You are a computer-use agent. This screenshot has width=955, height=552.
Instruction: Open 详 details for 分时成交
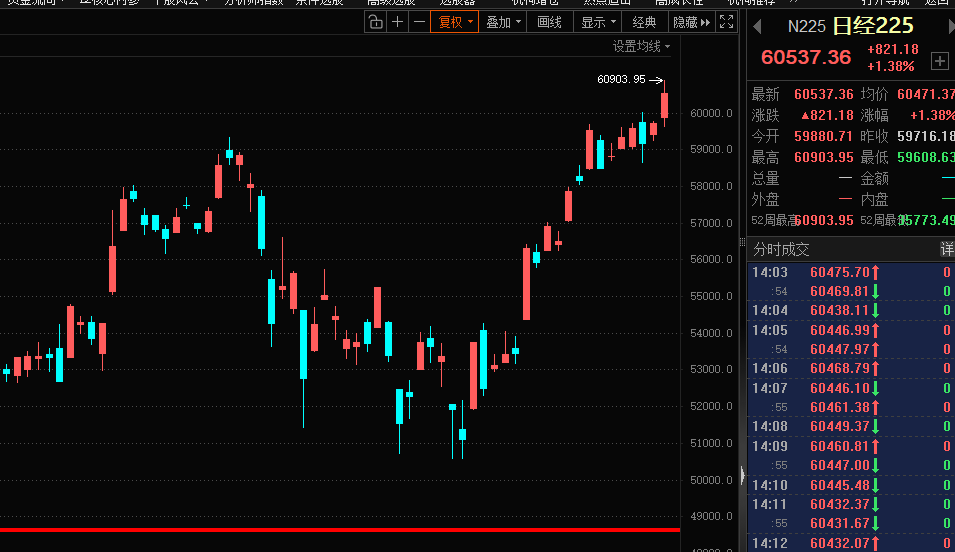(x=946, y=249)
